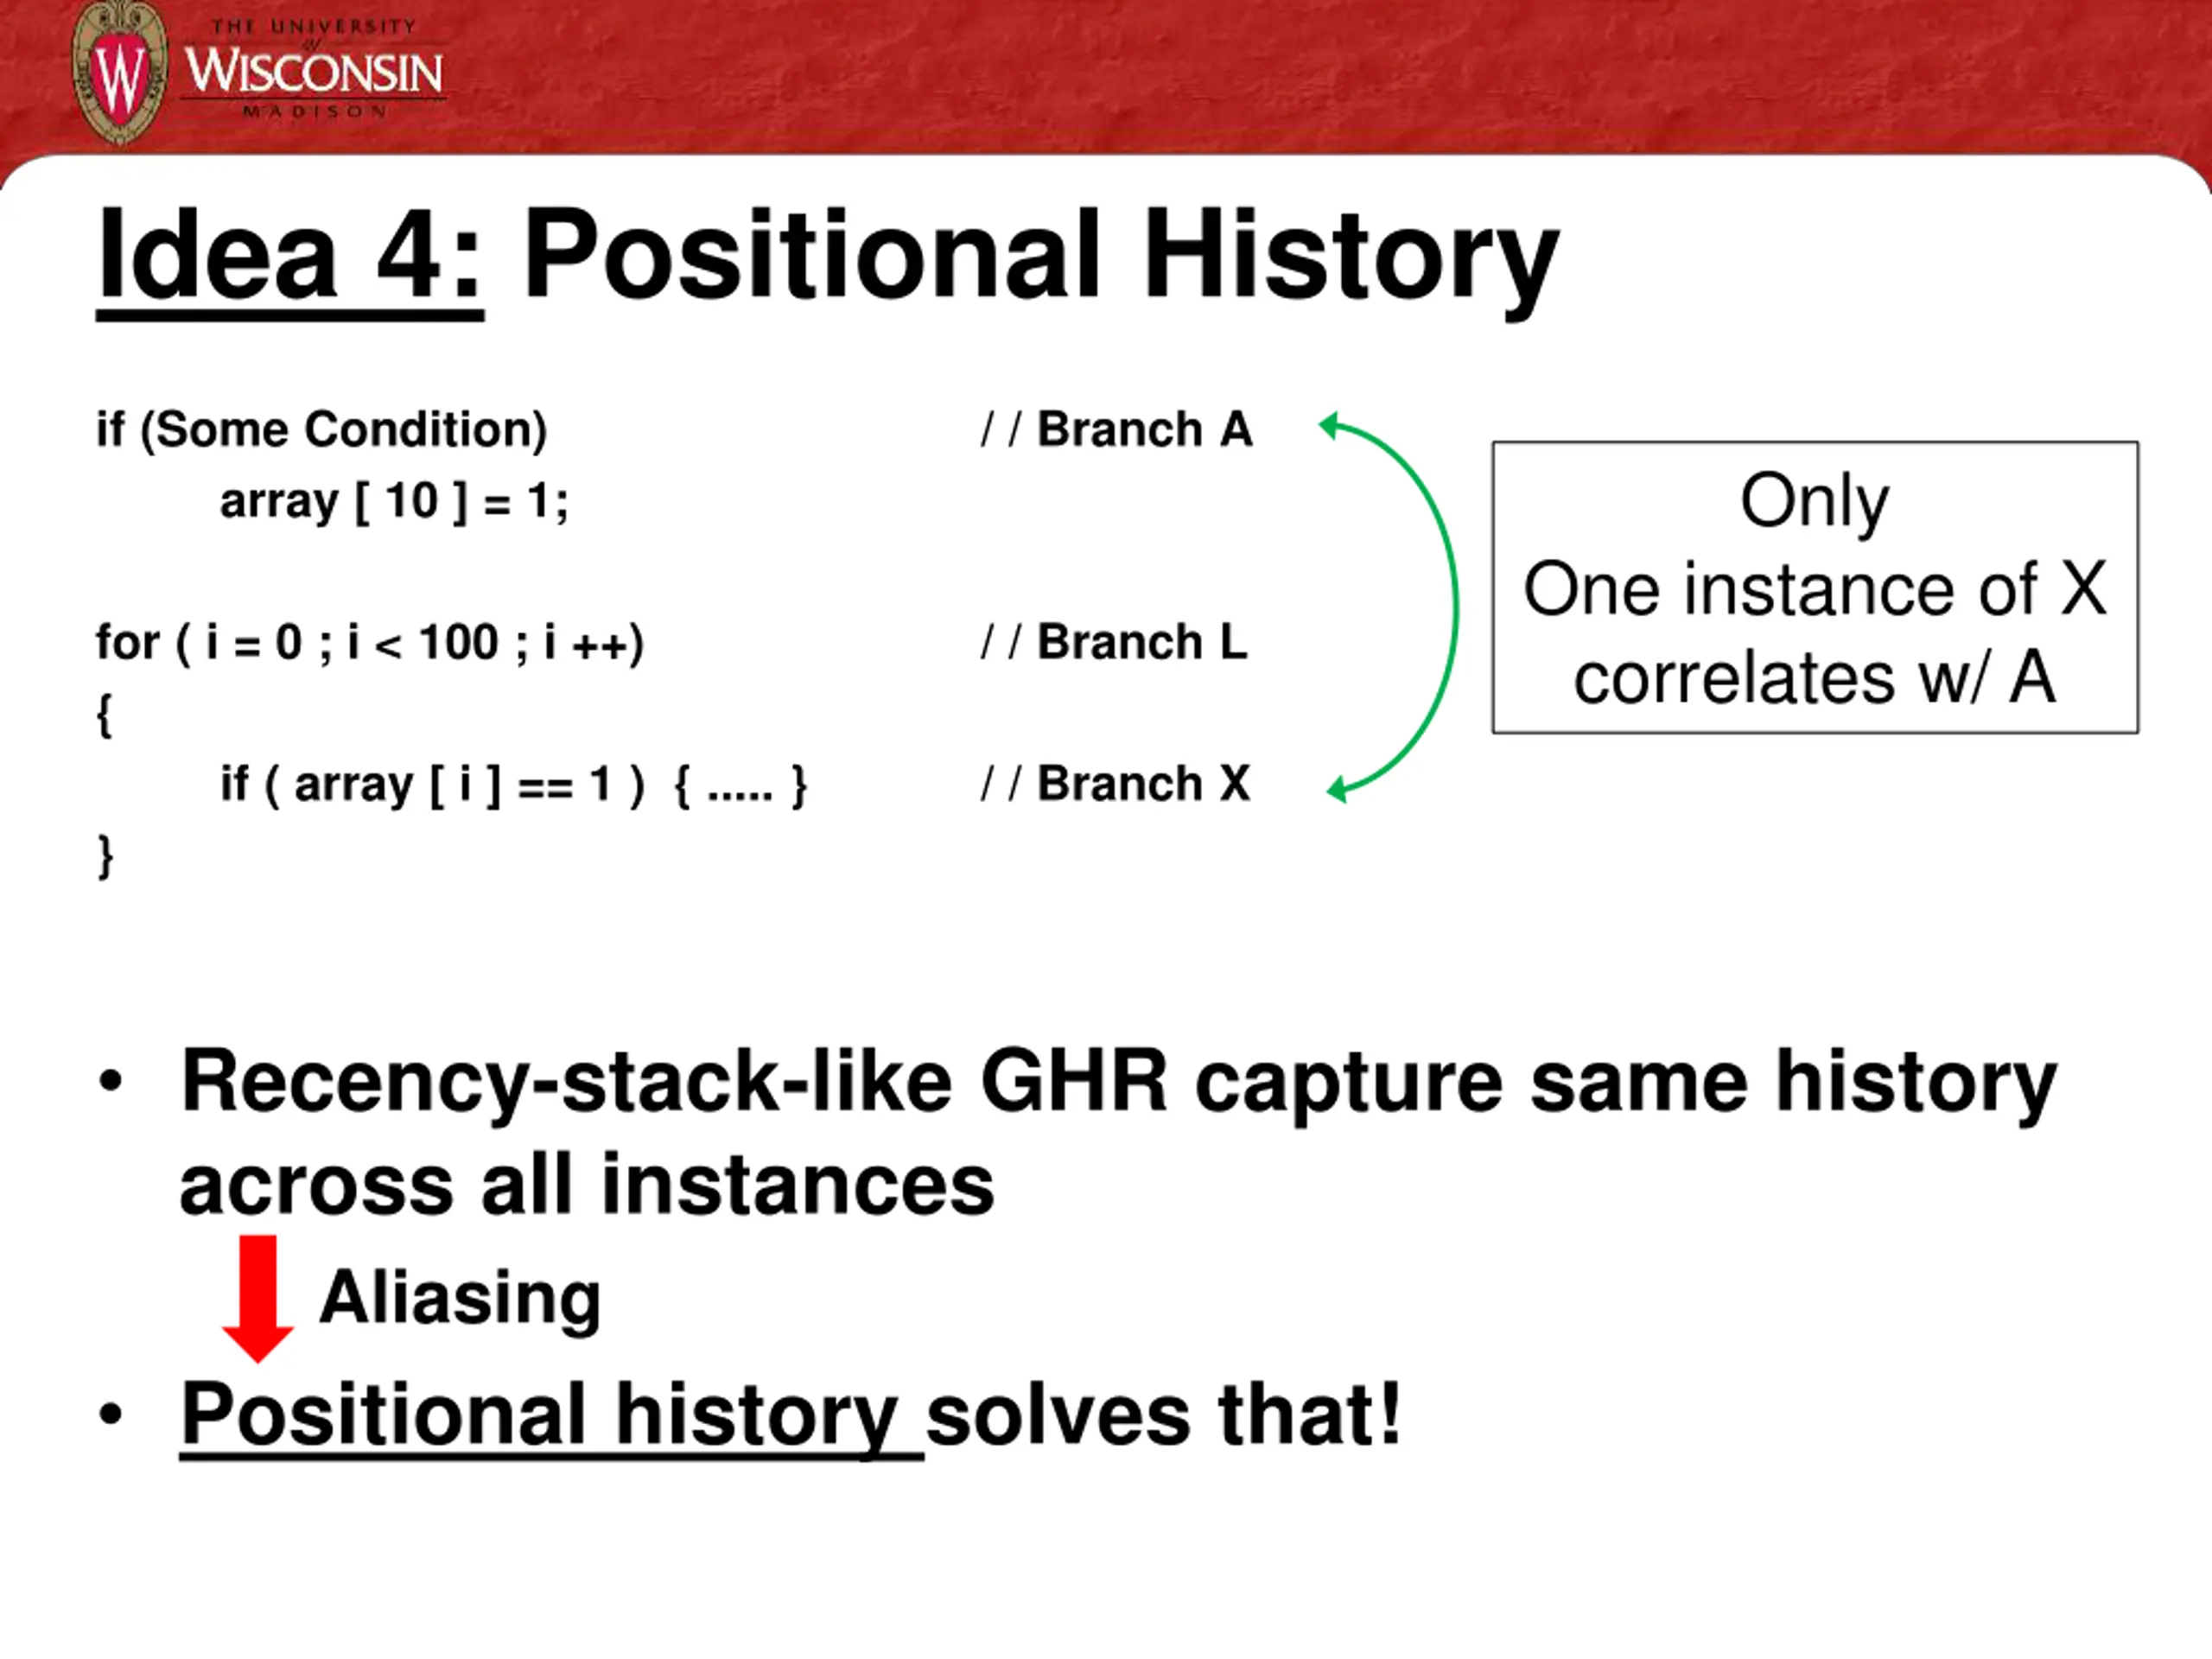Click the '// Branch L' comment

tap(1114, 642)
